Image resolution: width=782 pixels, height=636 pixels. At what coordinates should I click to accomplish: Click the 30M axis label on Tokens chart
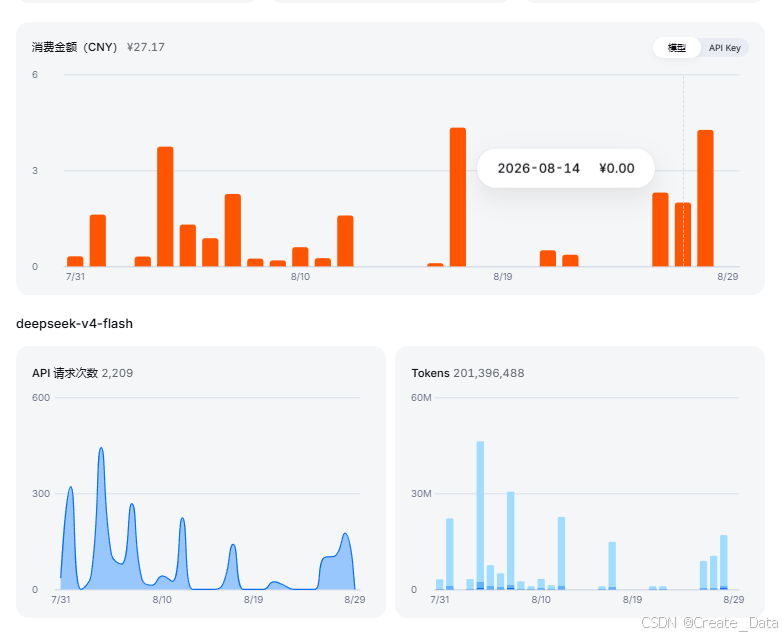(421, 493)
